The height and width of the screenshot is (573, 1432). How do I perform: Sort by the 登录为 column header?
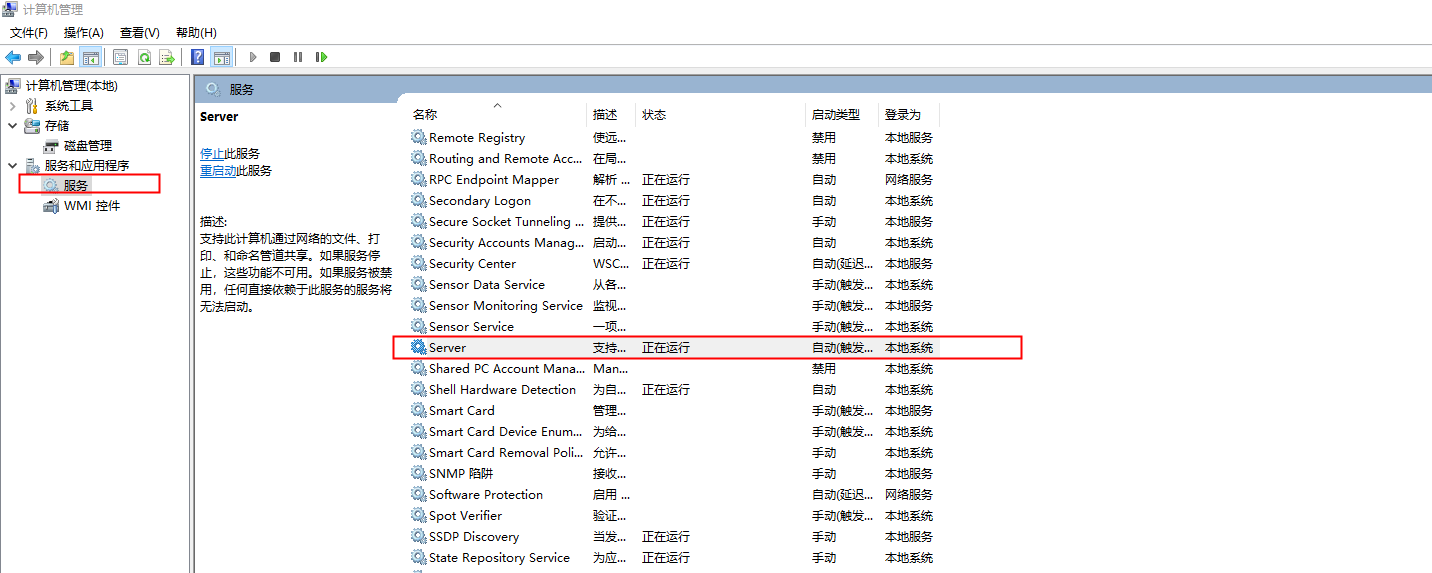(903, 114)
